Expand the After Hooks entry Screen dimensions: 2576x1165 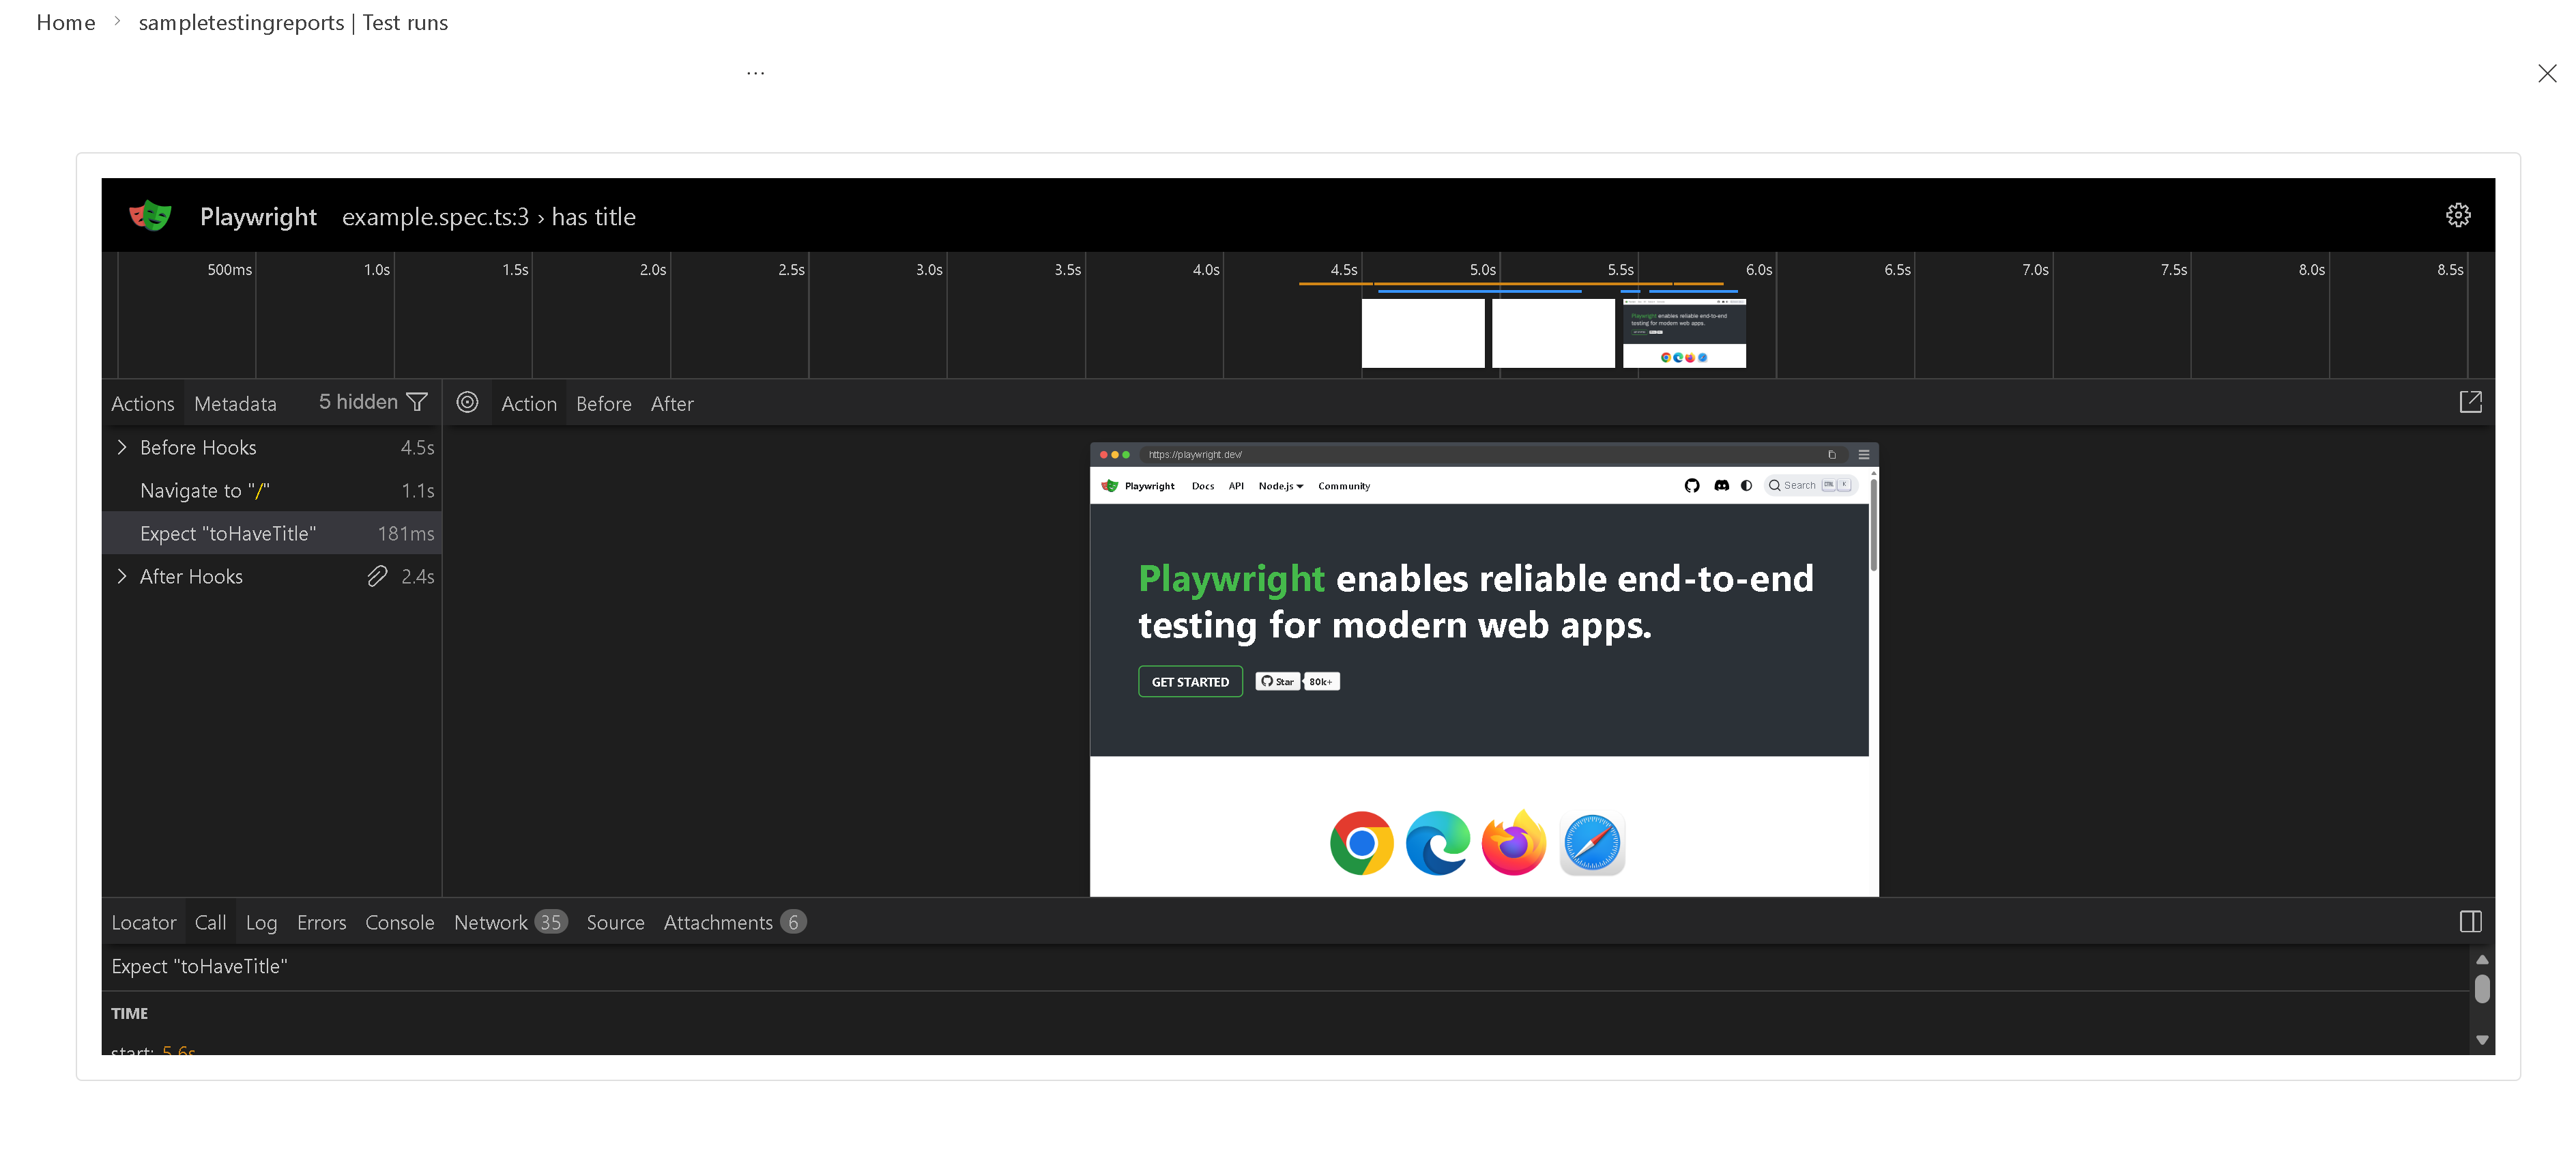(122, 576)
